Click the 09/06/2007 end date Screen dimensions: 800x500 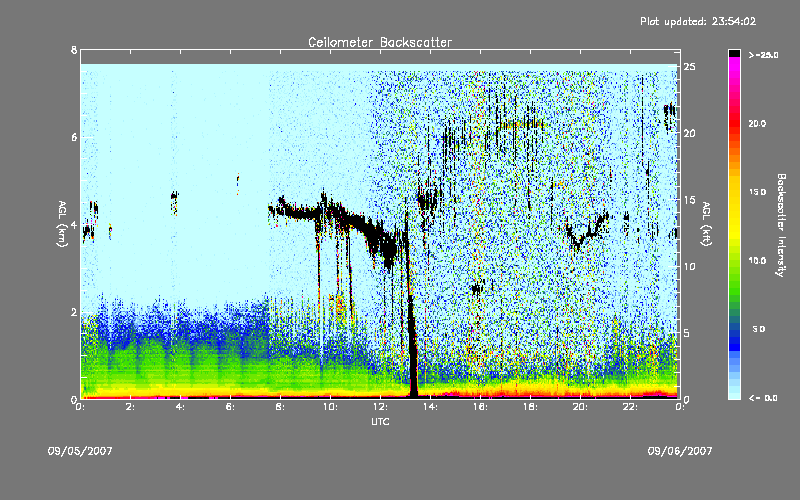pyautogui.click(x=680, y=451)
